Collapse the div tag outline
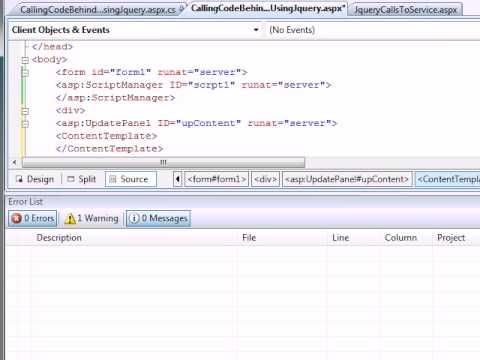 (x=25, y=111)
